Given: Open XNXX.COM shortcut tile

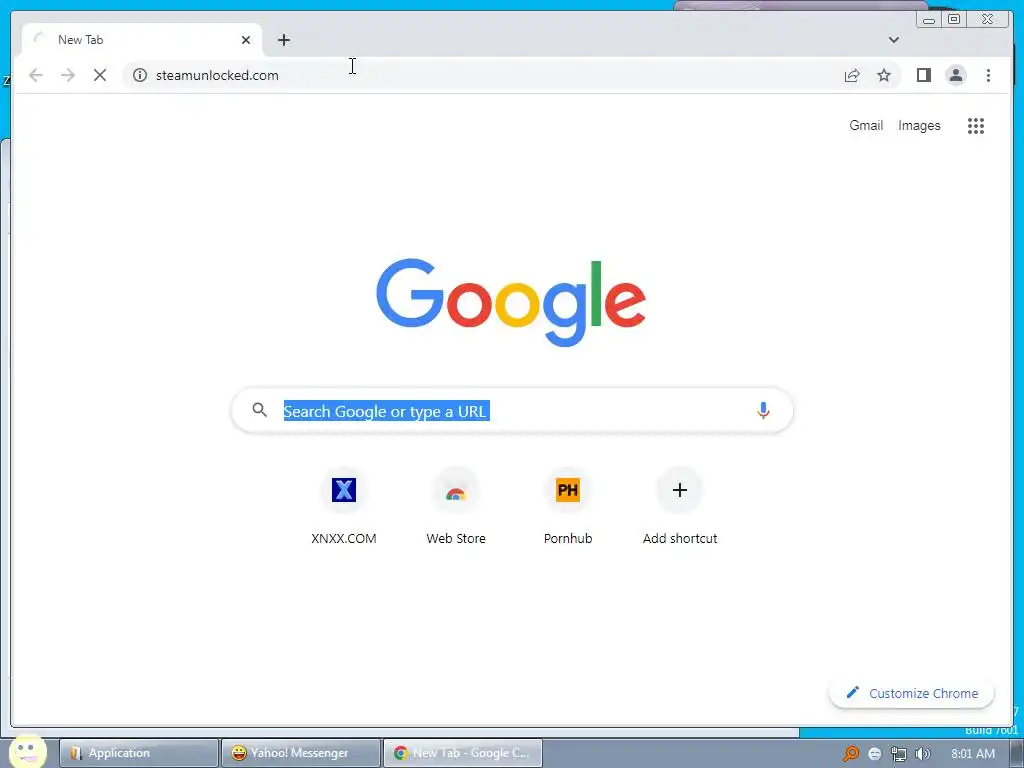Looking at the screenshot, I should pyautogui.click(x=344, y=506).
